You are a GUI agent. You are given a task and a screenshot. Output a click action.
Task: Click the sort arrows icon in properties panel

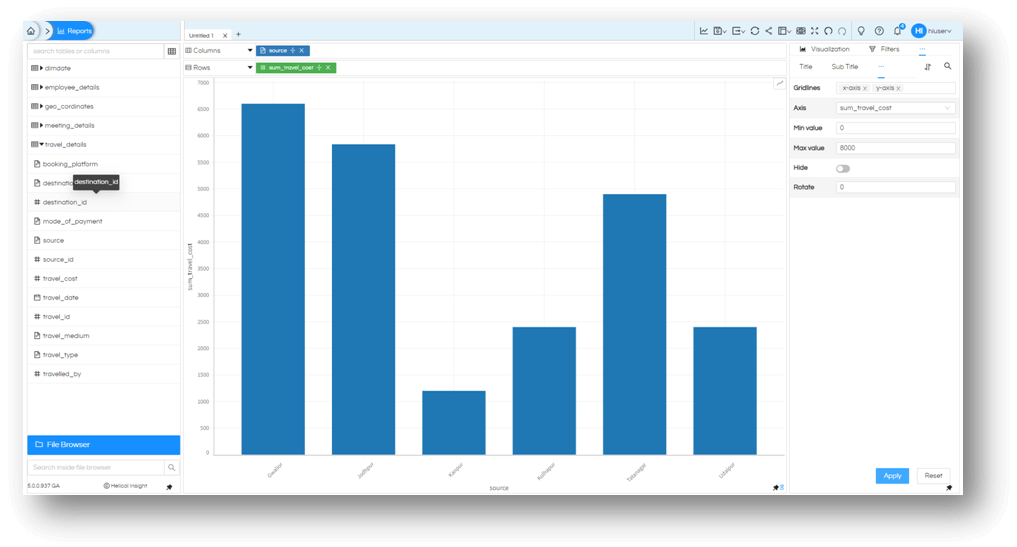[927, 67]
